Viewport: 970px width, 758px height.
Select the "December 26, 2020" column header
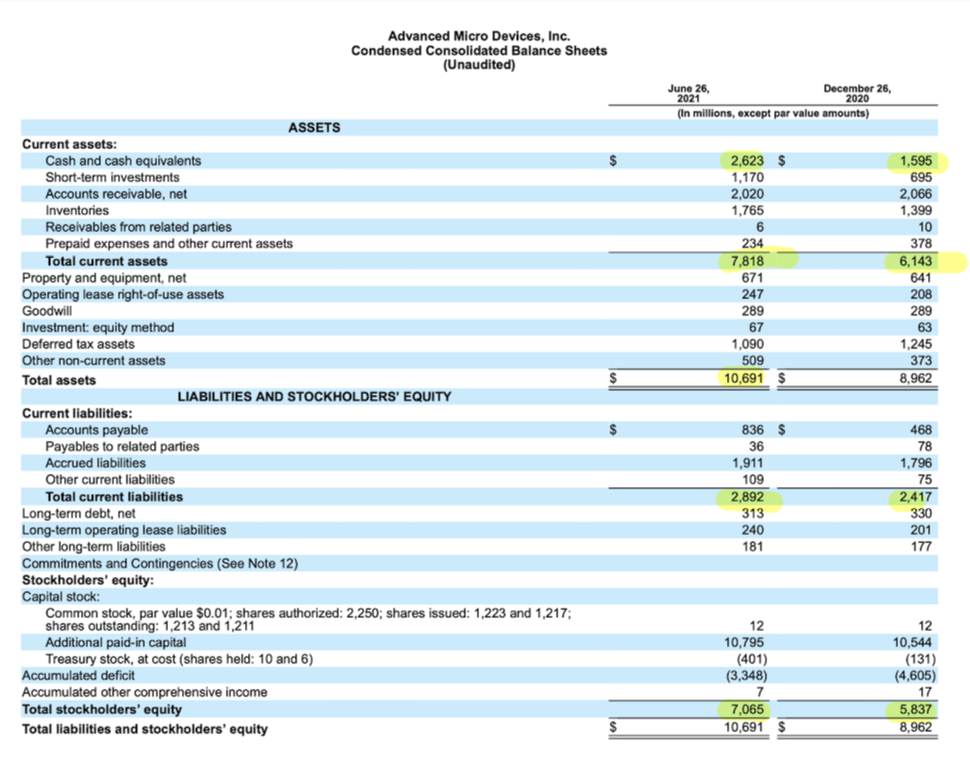click(x=857, y=93)
